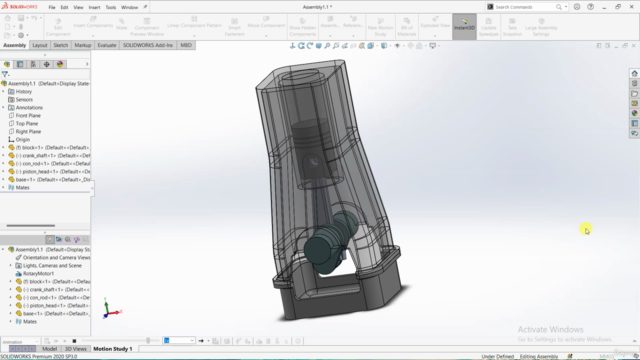Open the Help question mark icon

591,7
